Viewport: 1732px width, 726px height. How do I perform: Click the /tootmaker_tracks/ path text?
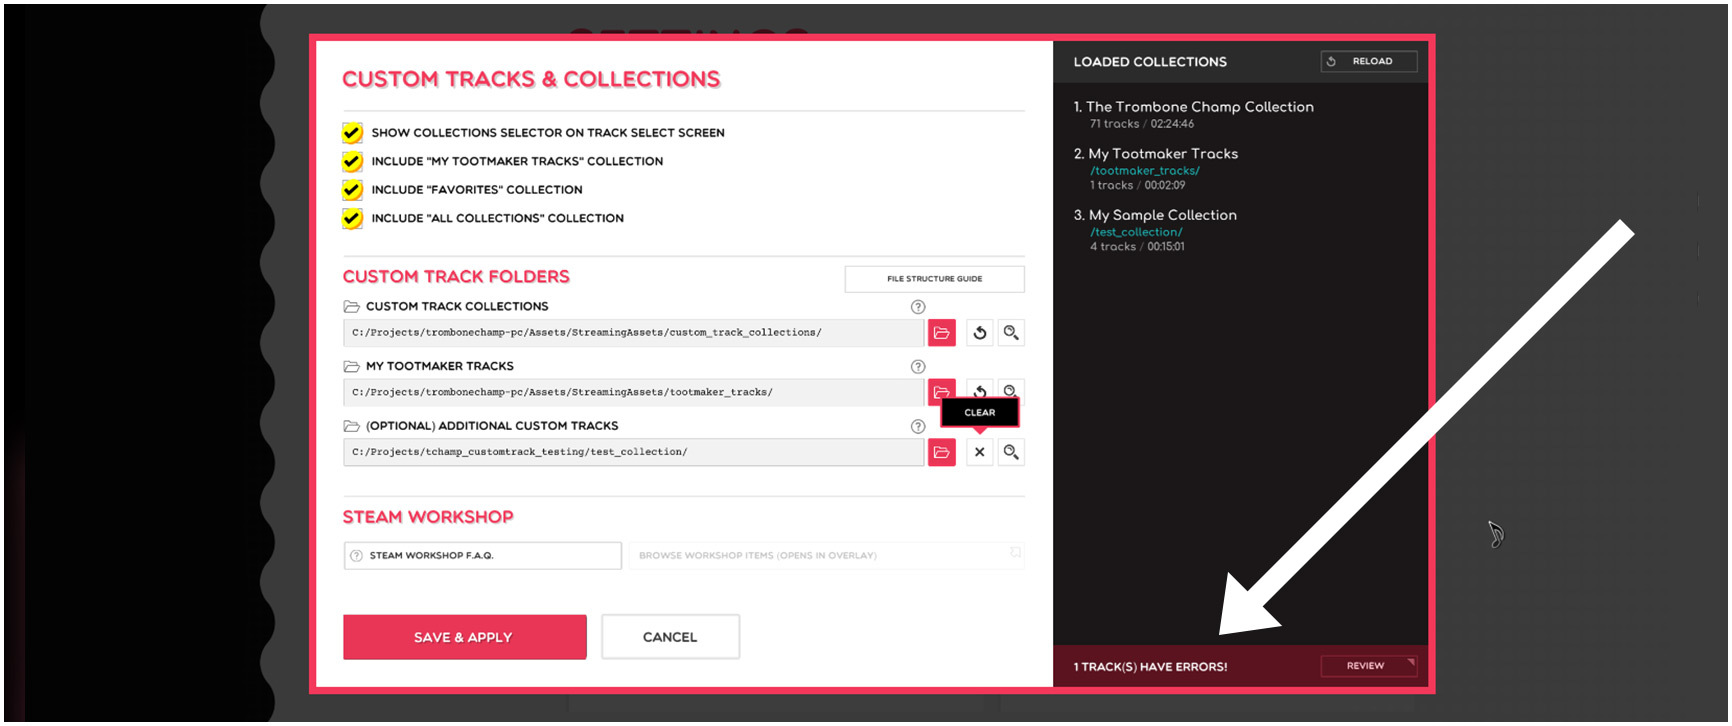[x=1145, y=171]
